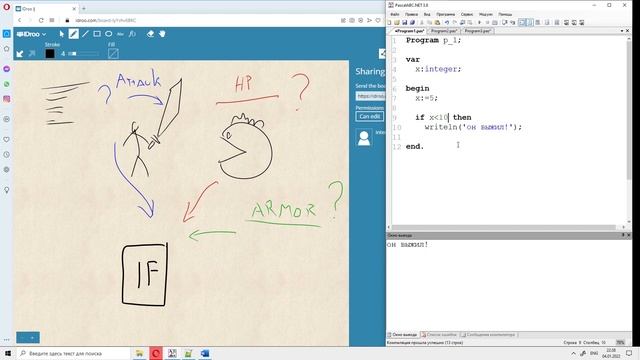Select the eraser tool in IDroo
The image size is (640, 360).
(x=150, y=34)
